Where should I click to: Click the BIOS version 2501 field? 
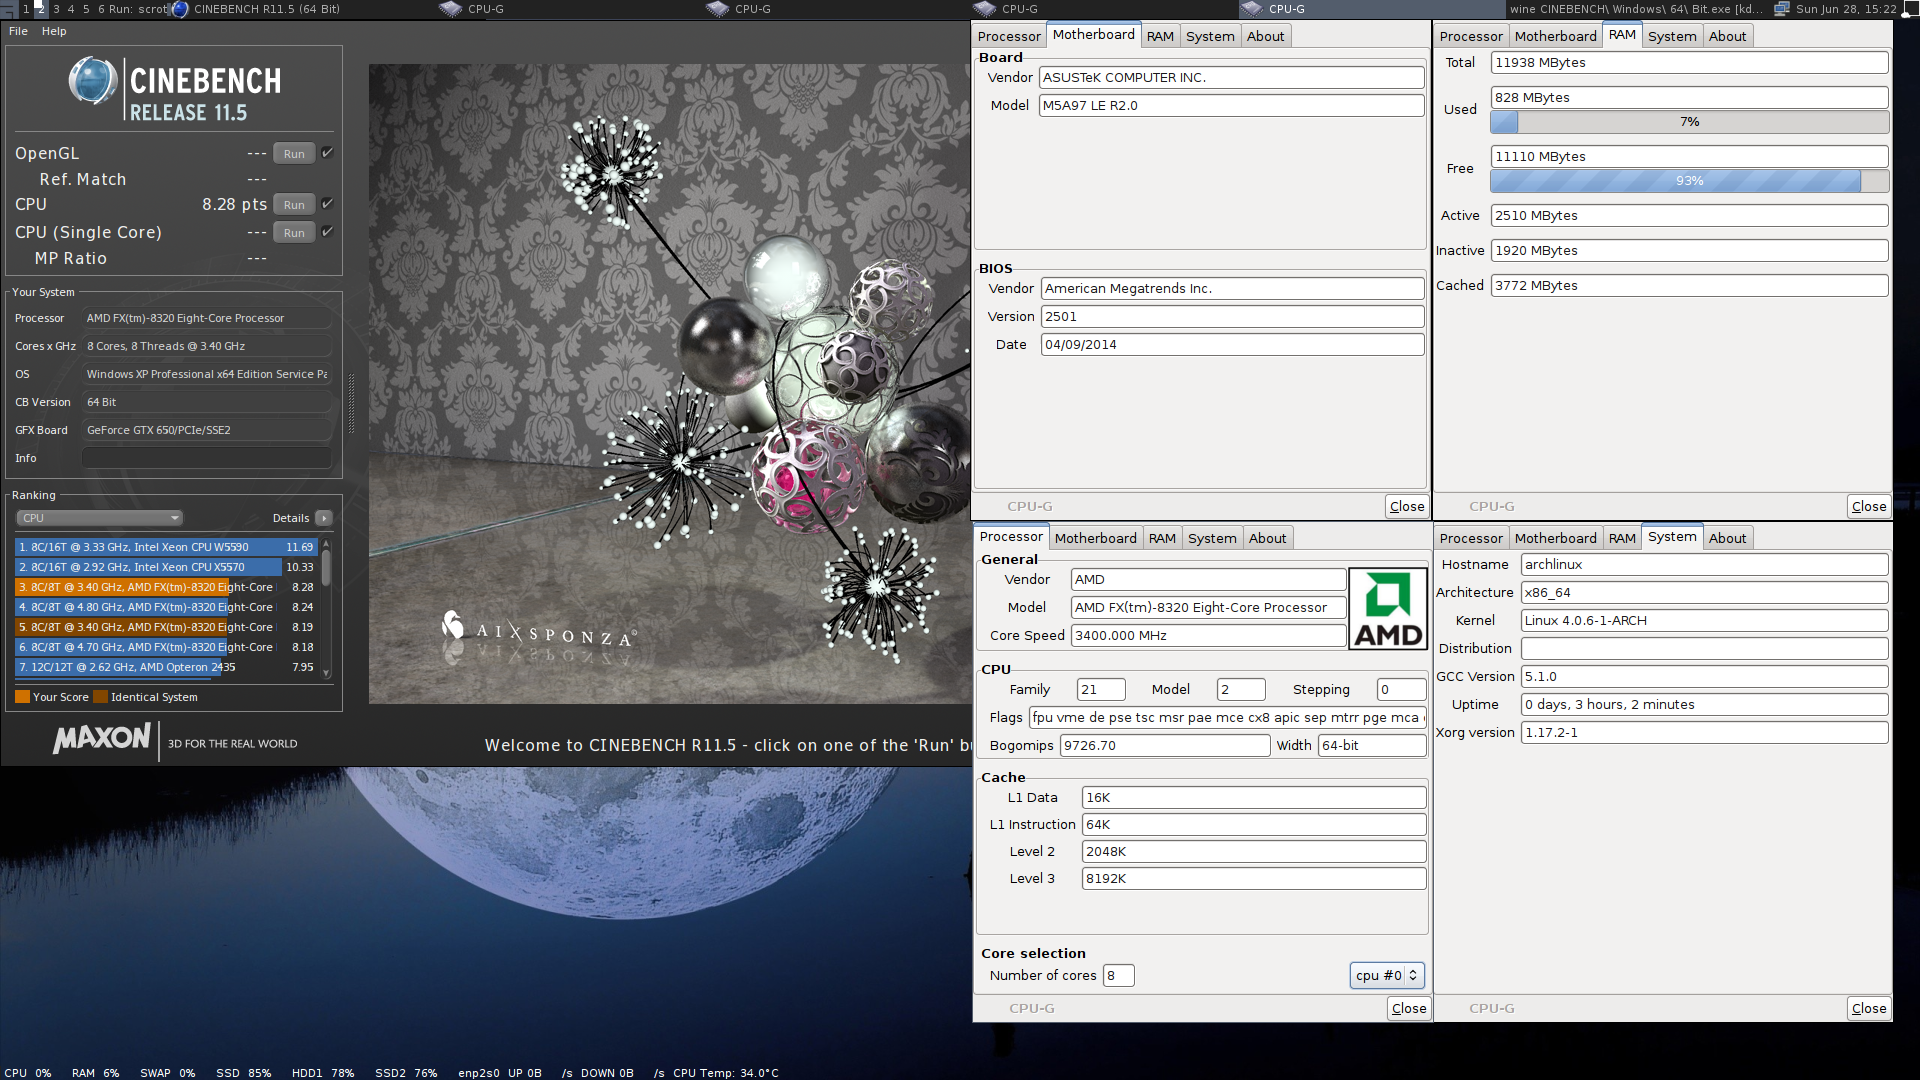(1232, 316)
